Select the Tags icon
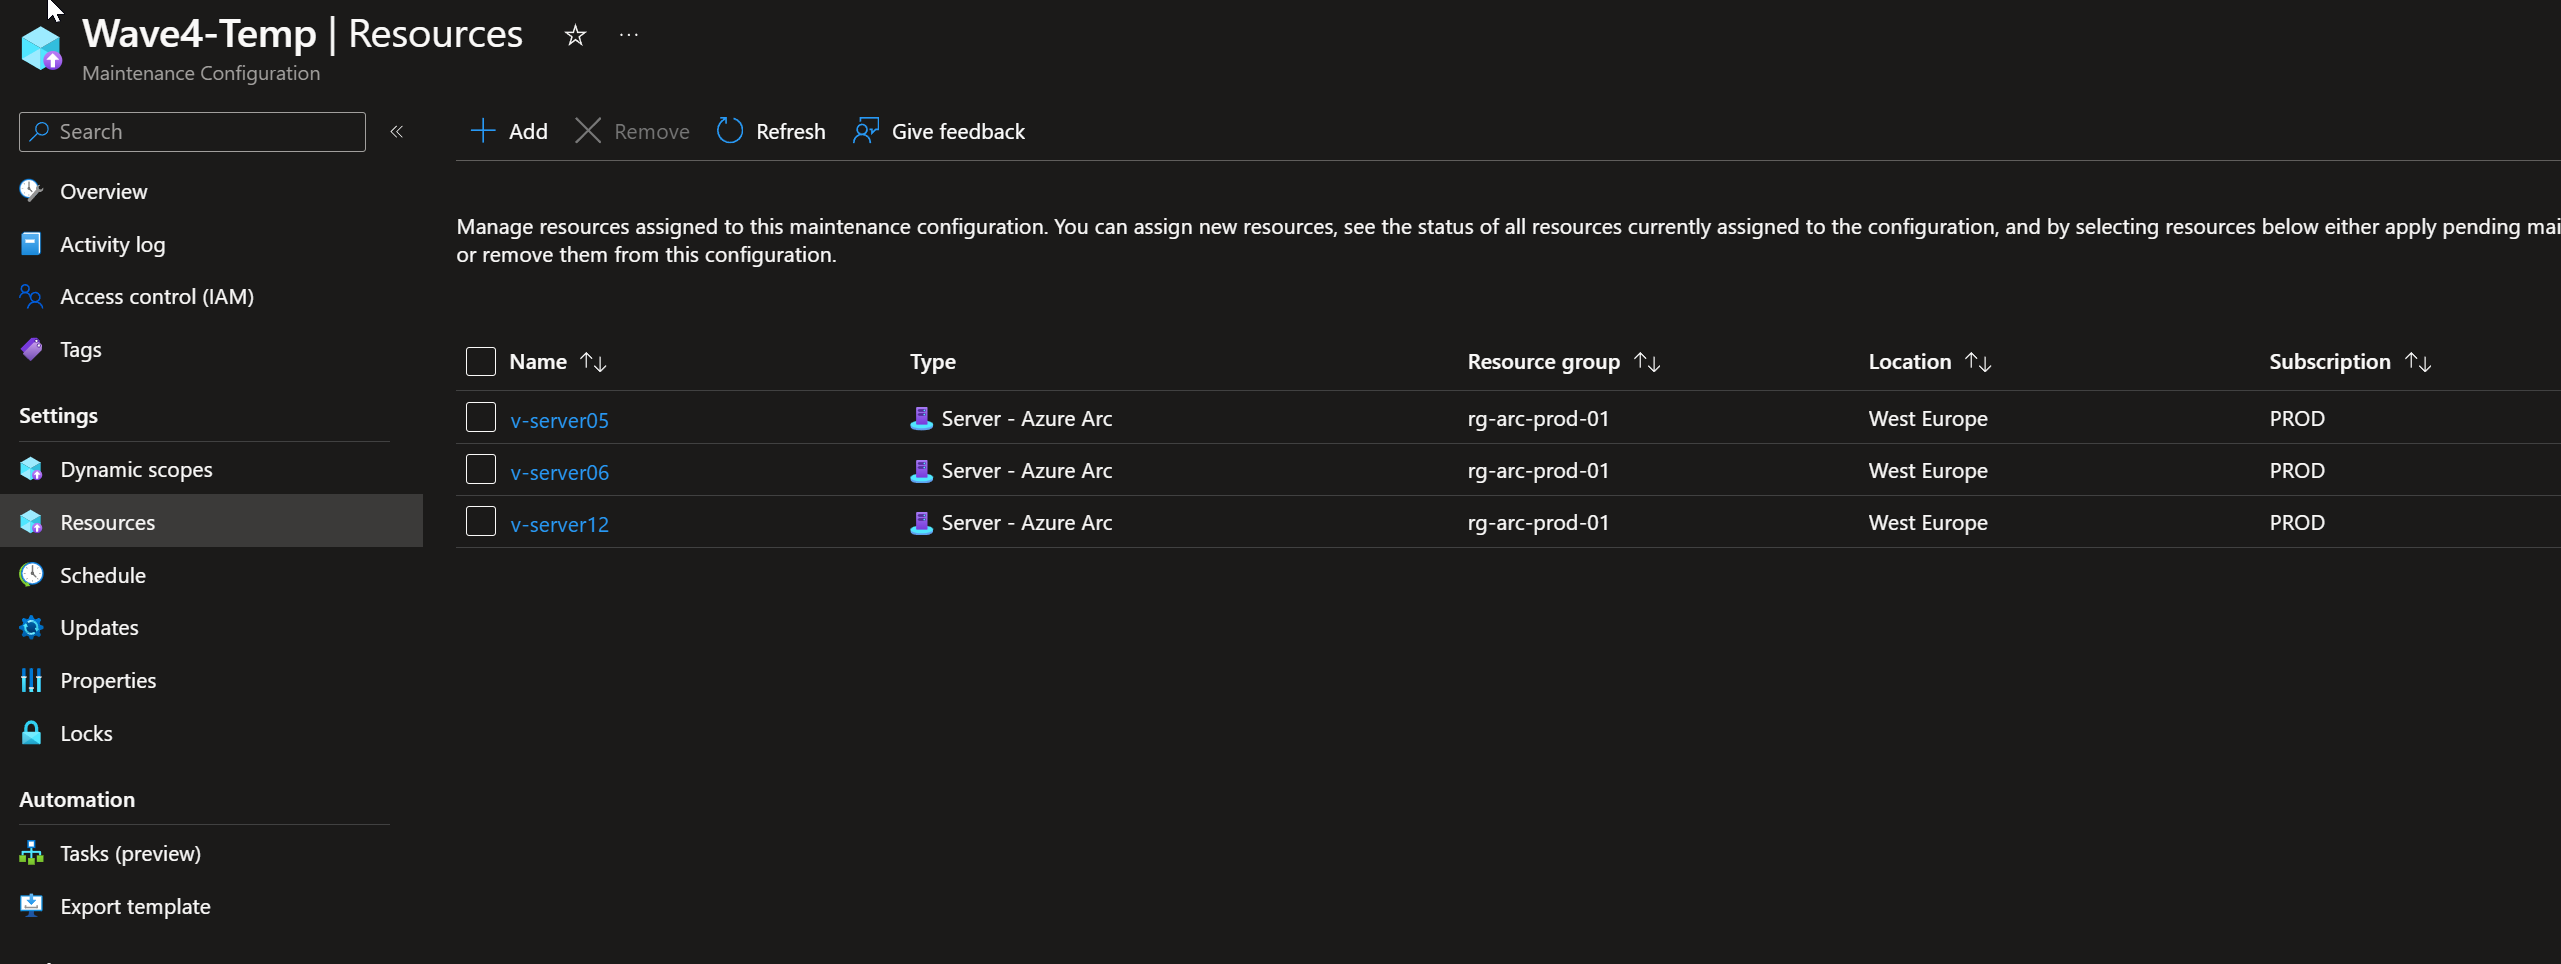Image resolution: width=2561 pixels, height=964 pixels. [31, 349]
